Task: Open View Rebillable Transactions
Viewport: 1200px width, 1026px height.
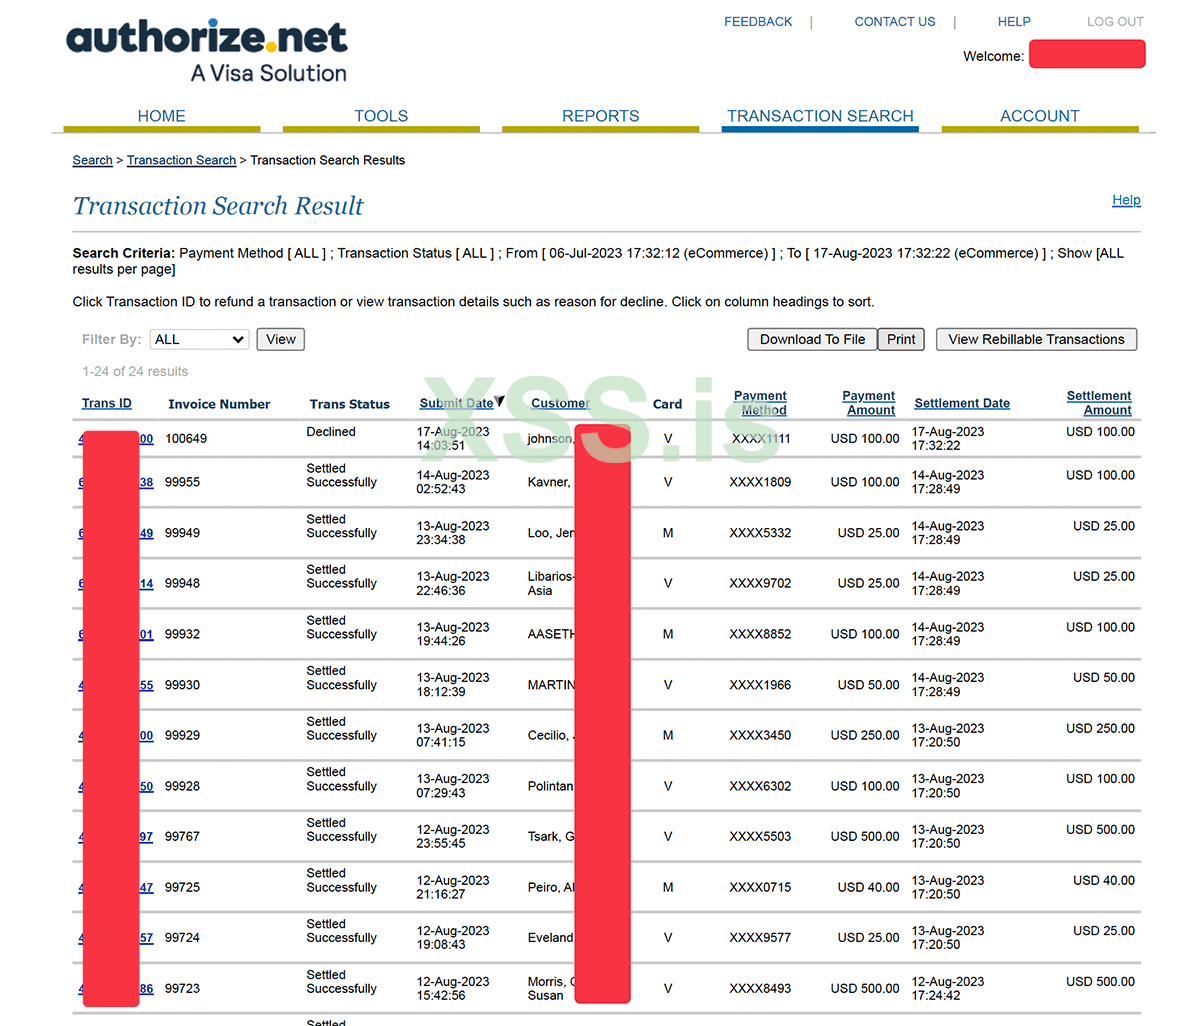Action: pos(1036,339)
